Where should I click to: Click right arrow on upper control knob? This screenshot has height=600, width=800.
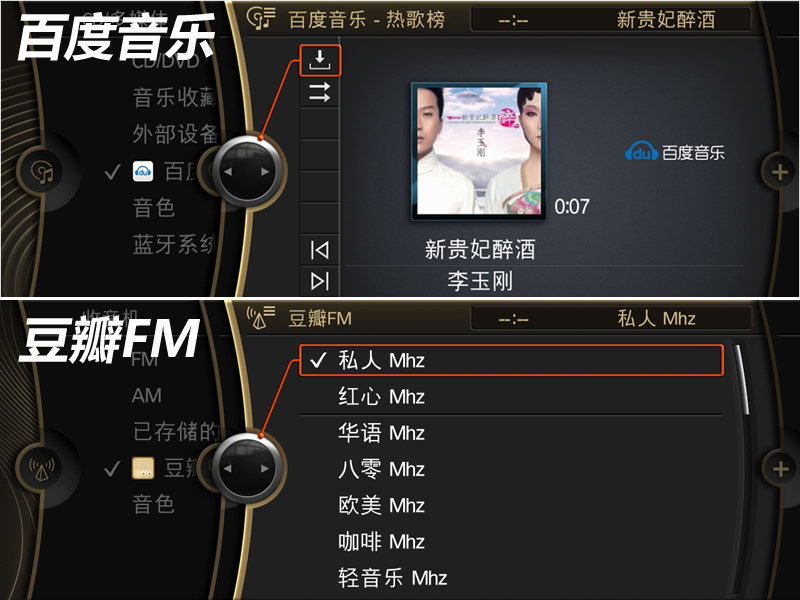tap(265, 172)
